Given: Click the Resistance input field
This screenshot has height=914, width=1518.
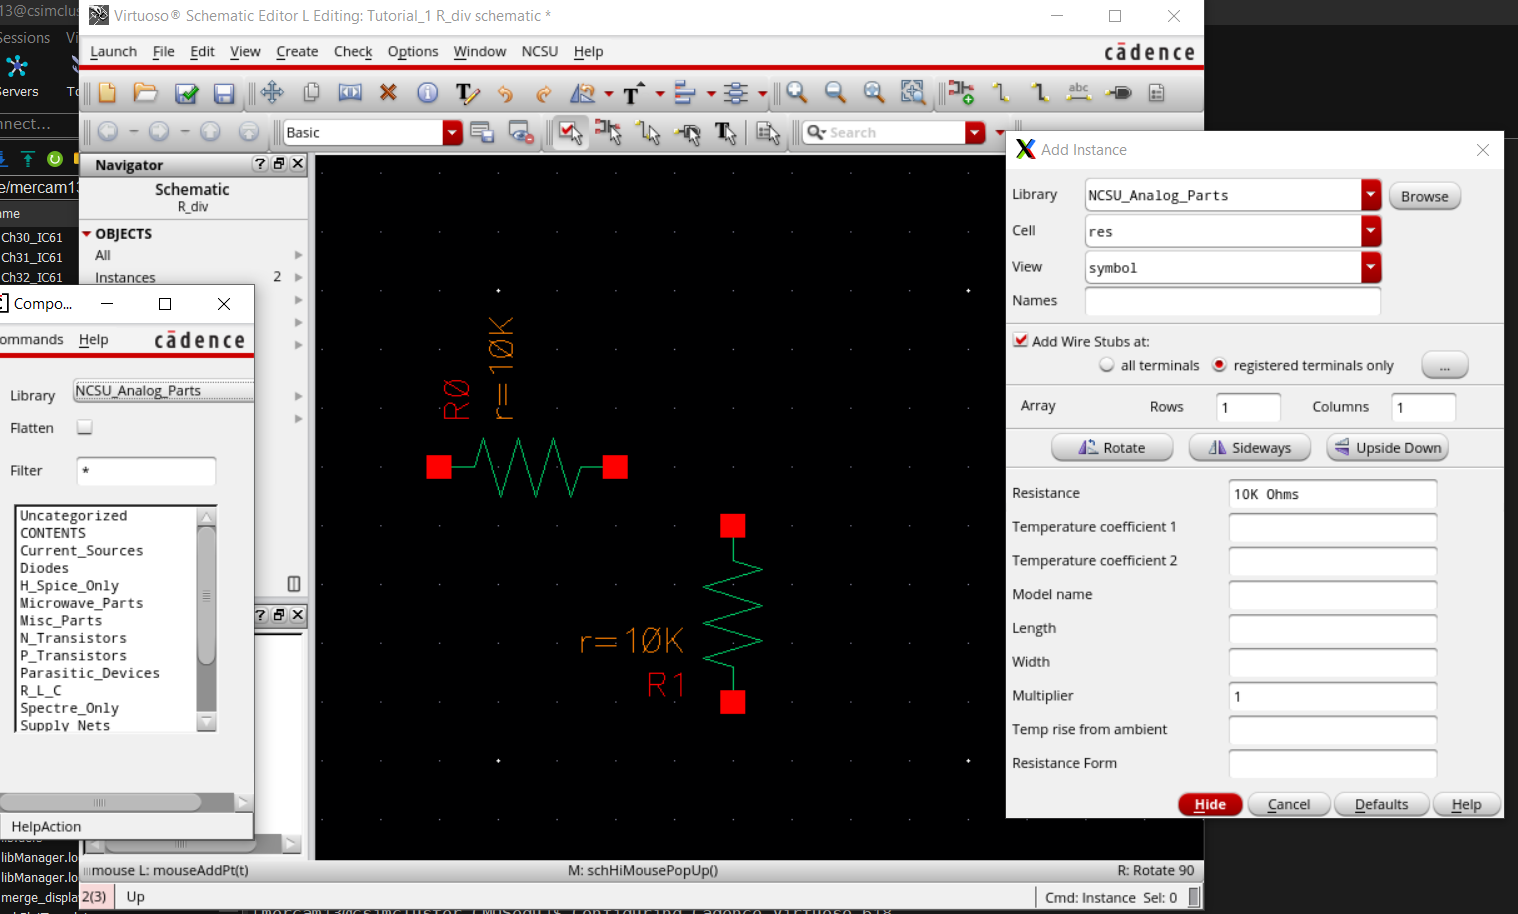Looking at the screenshot, I should point(1331,494).
